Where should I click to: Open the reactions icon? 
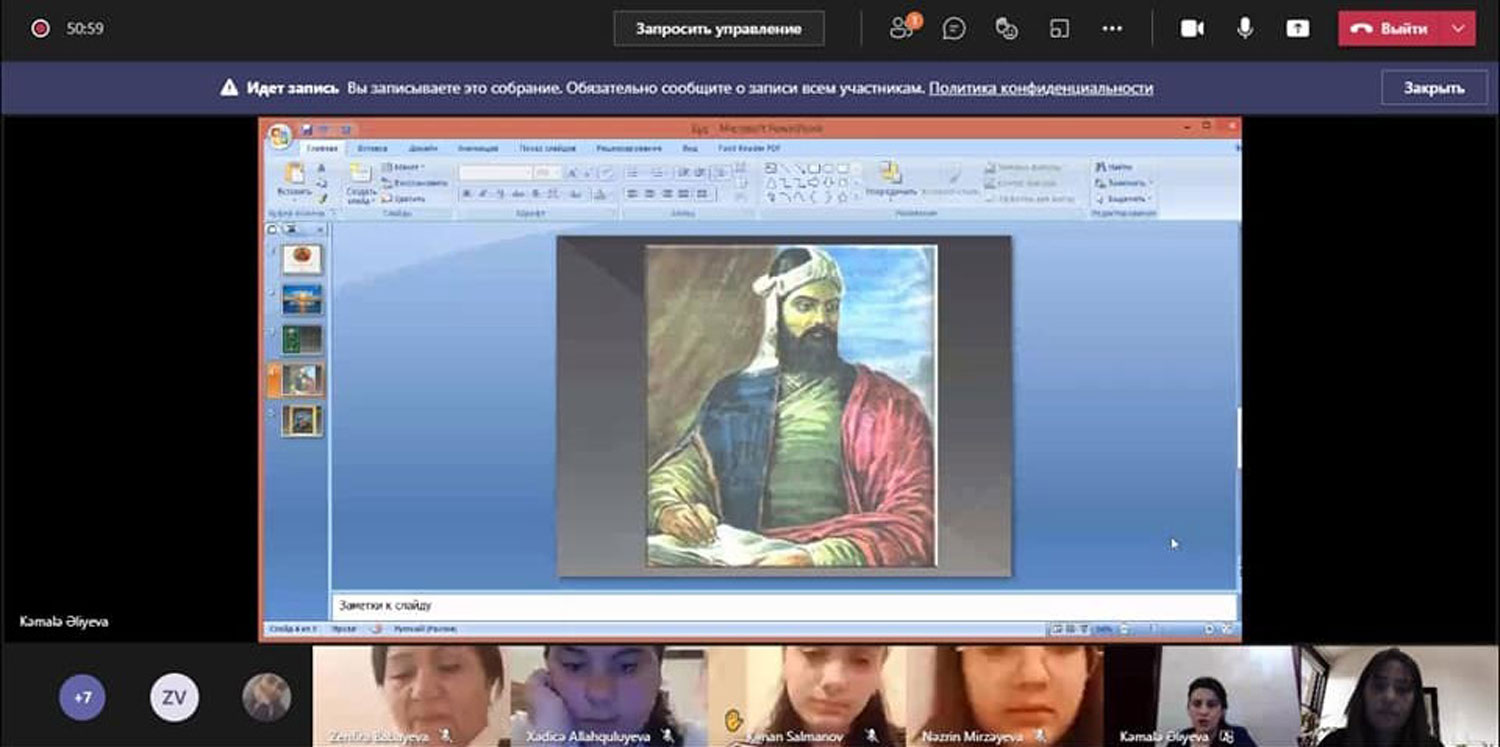pyautogui.click(x=1007, y=29)
